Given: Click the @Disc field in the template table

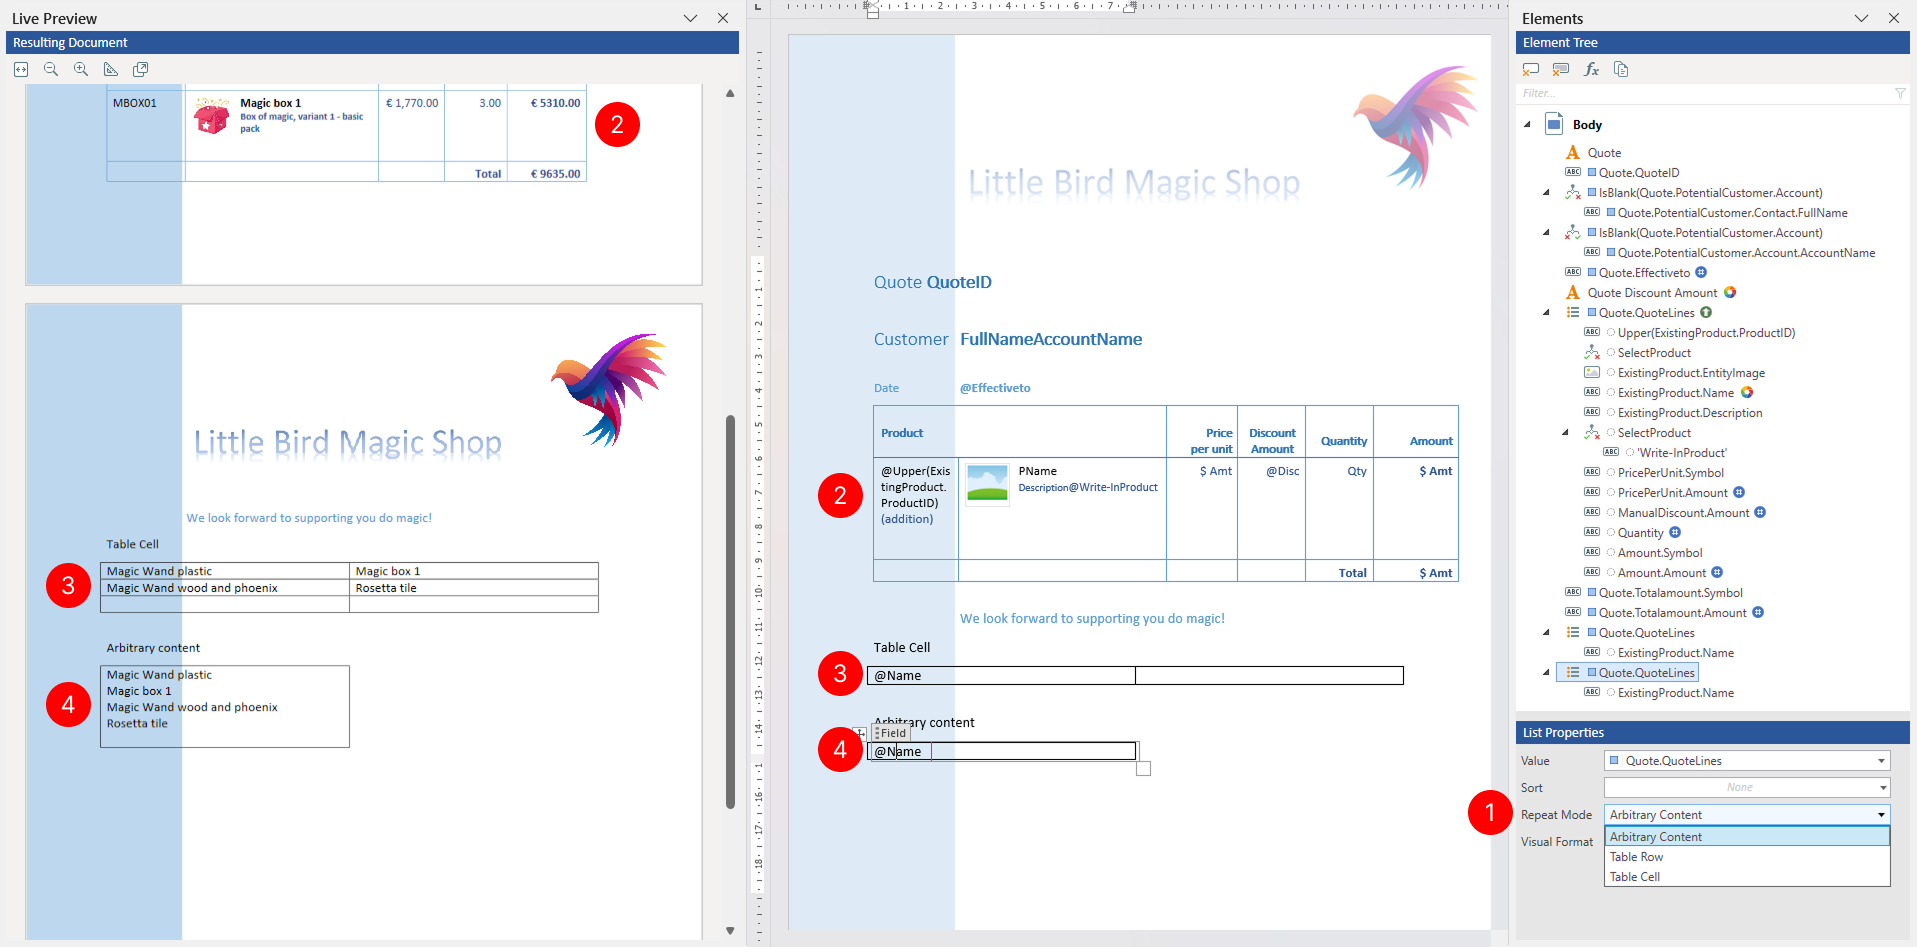Looking at the screenshot, I should point(1282,471).
